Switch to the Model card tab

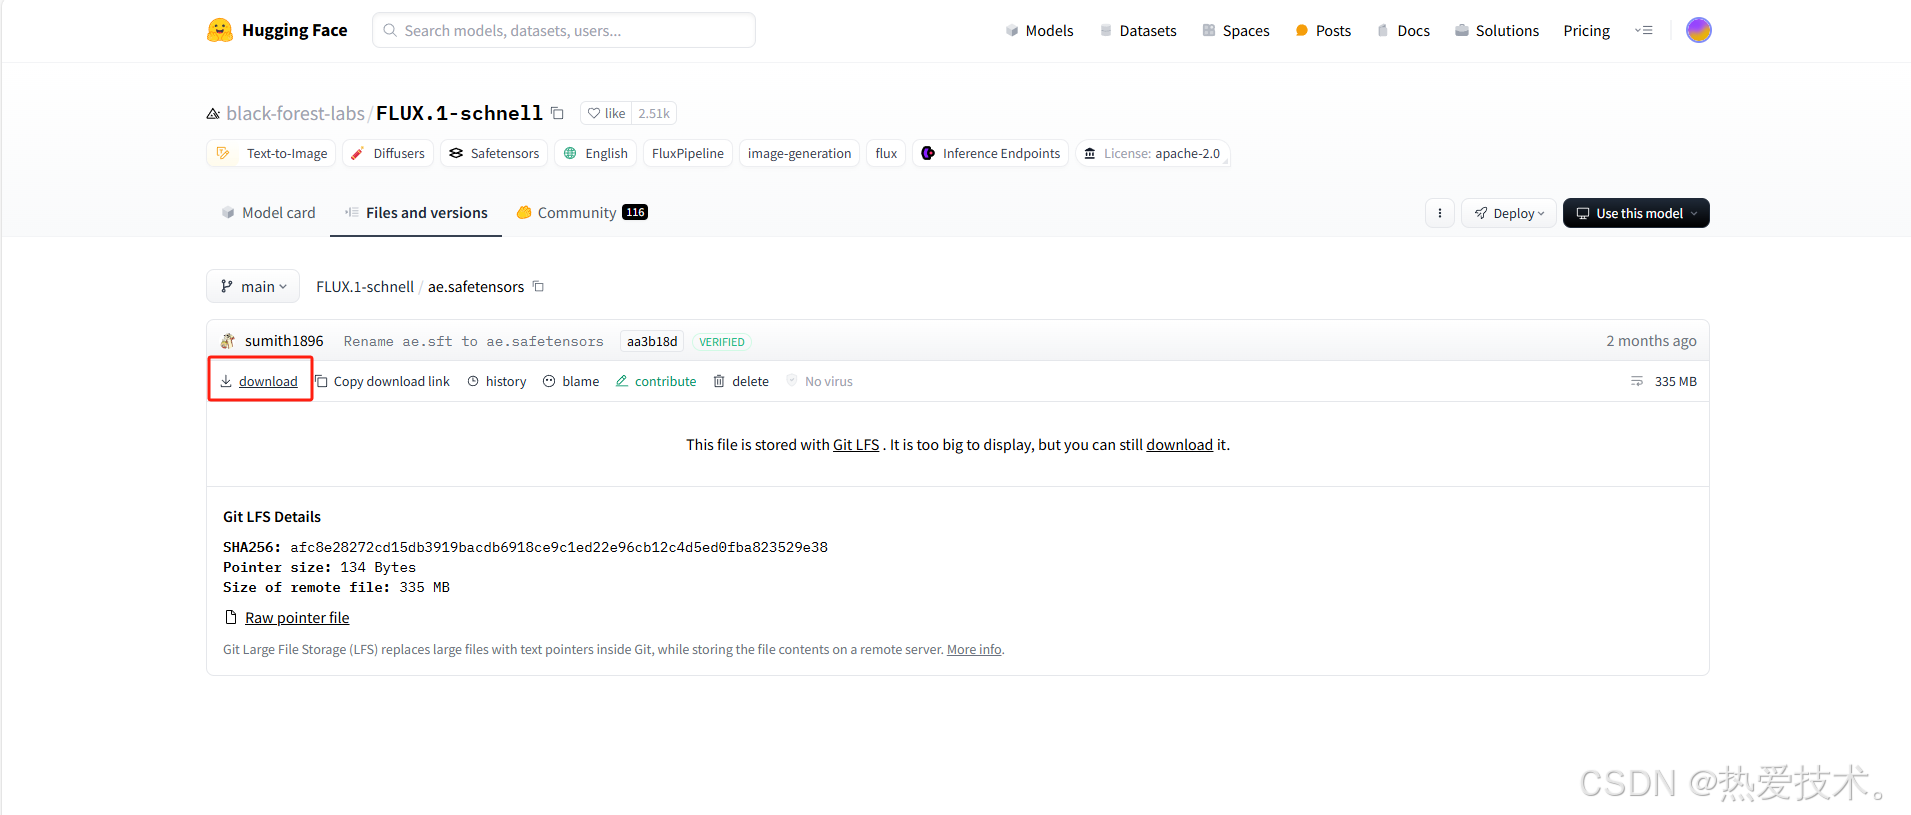[268, 213]
